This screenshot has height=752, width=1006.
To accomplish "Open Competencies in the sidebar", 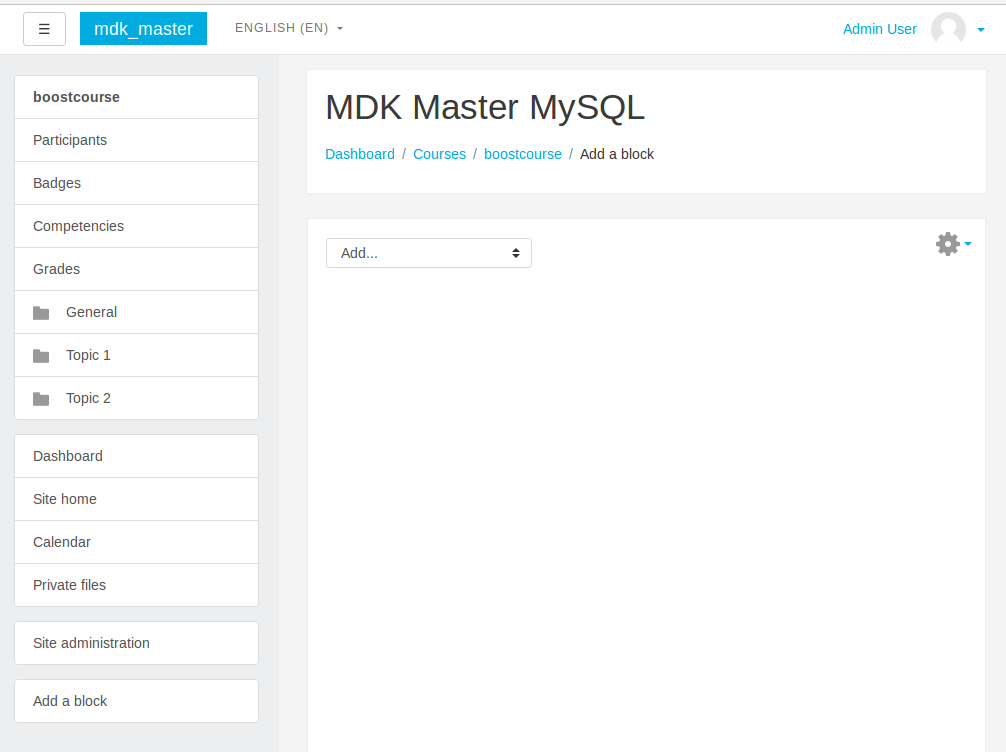I will [137, 226].
